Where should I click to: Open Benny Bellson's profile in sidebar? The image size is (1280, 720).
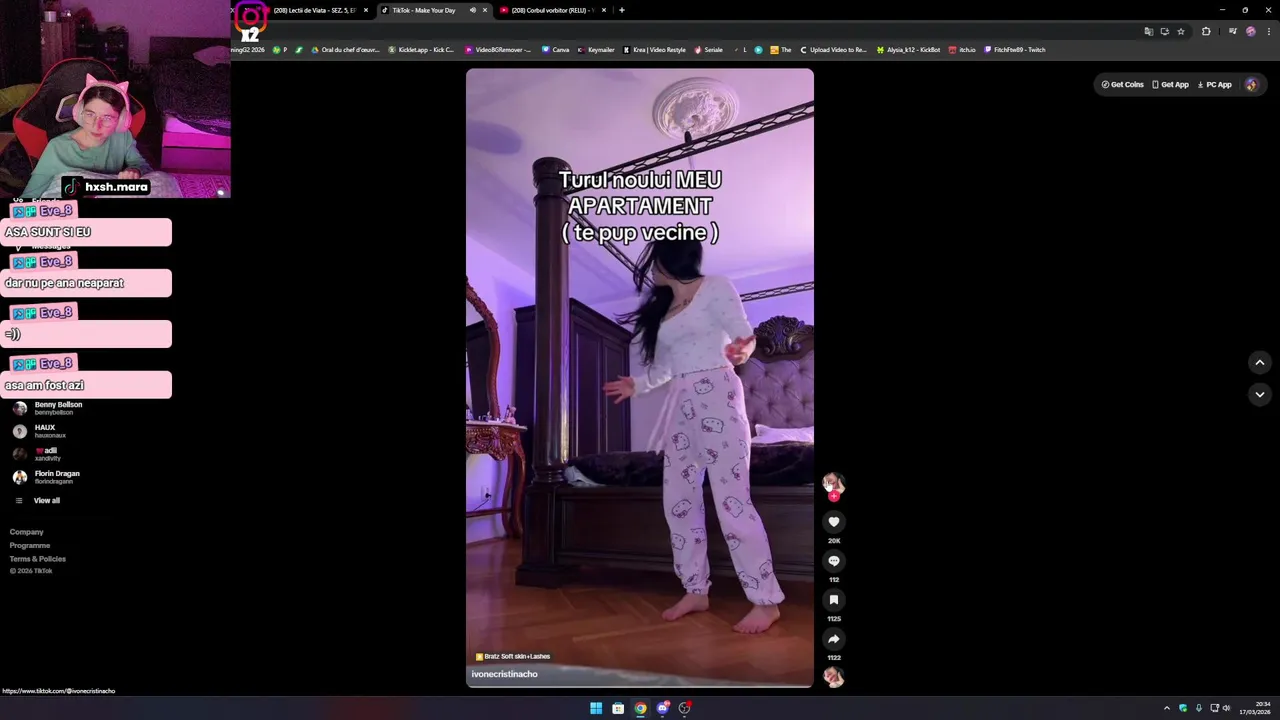point(48,408)
